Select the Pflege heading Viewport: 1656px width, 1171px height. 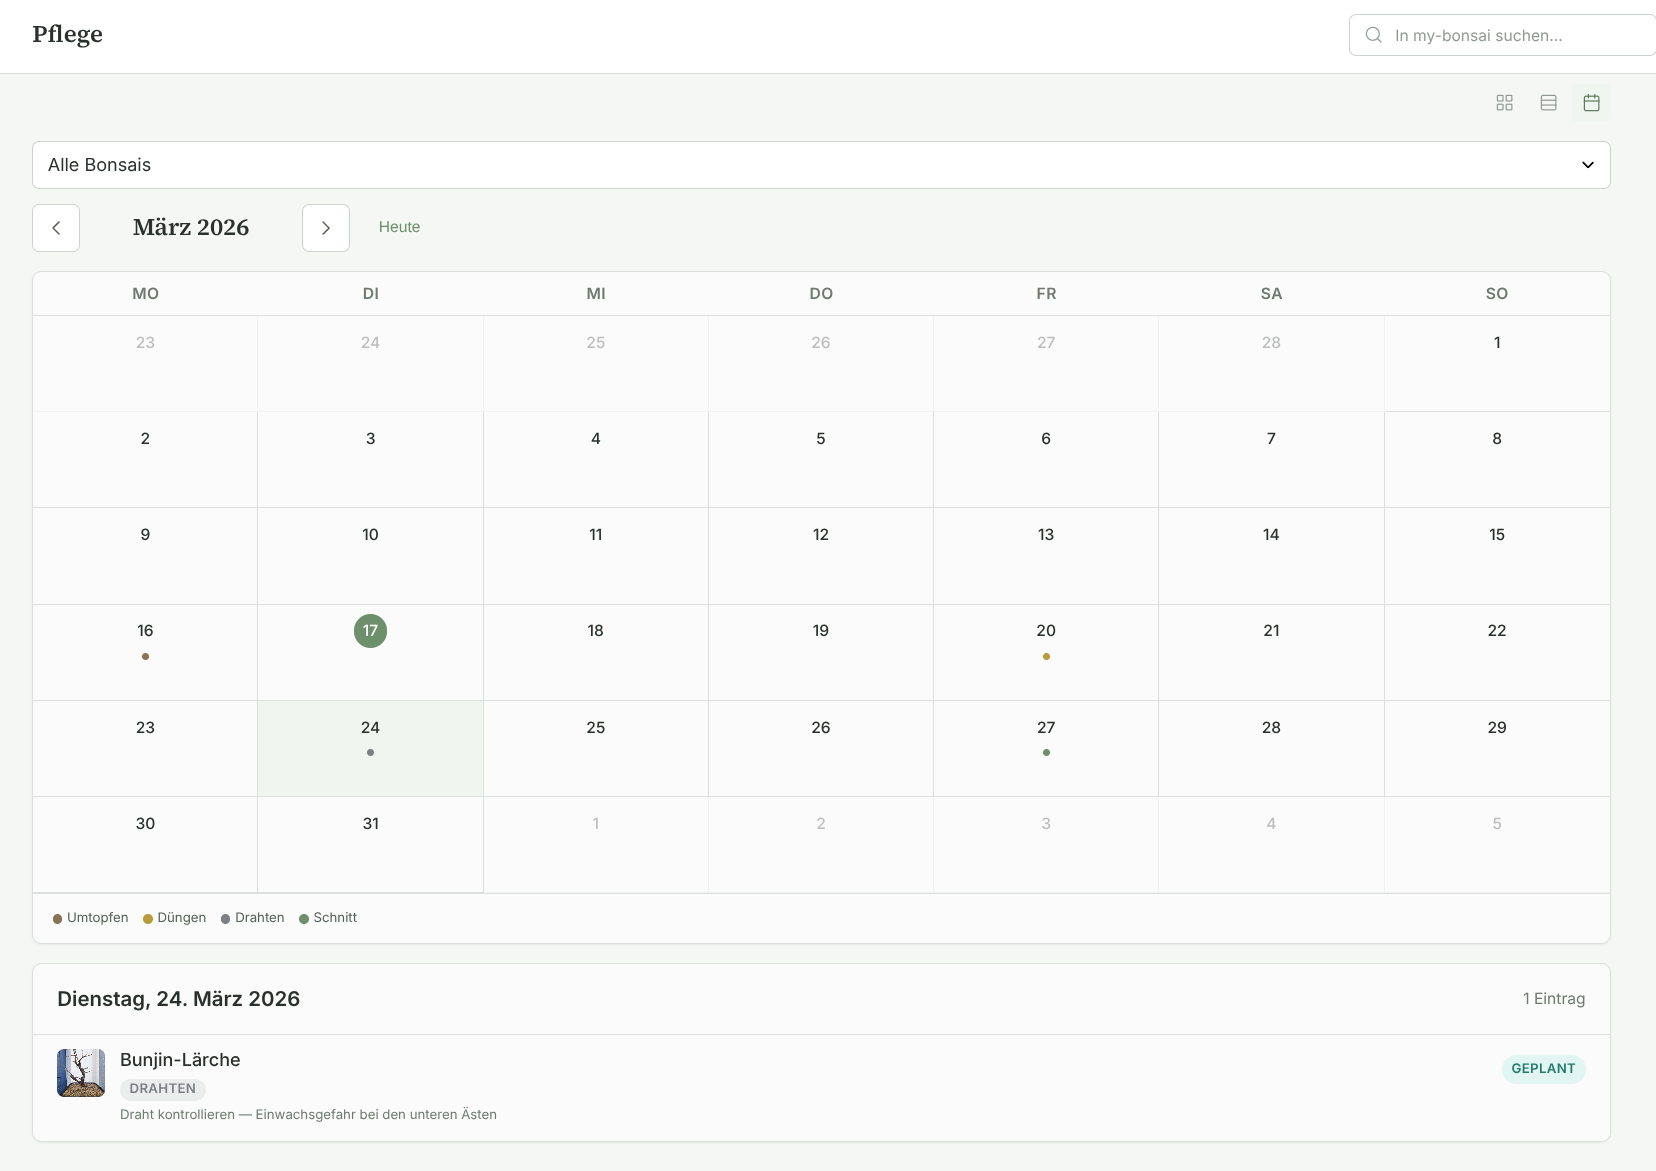67,34
